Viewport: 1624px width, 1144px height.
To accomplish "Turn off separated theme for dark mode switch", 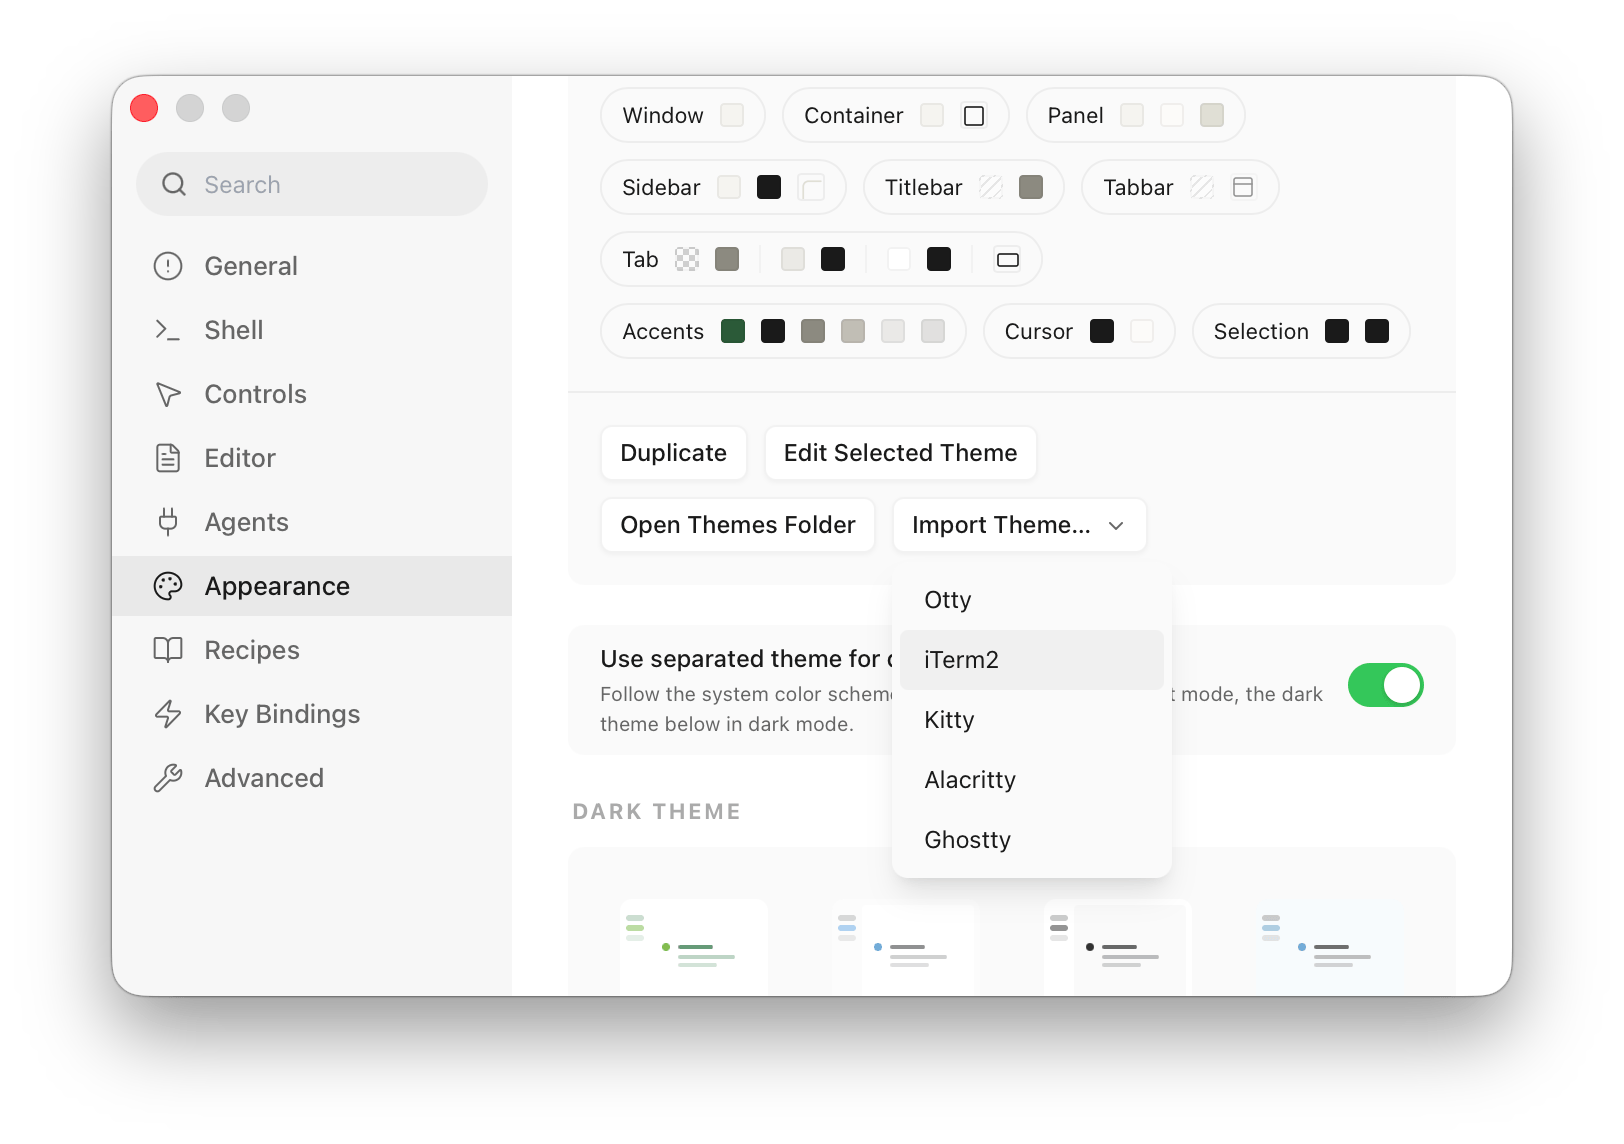I will click(x=1385, y=686).
